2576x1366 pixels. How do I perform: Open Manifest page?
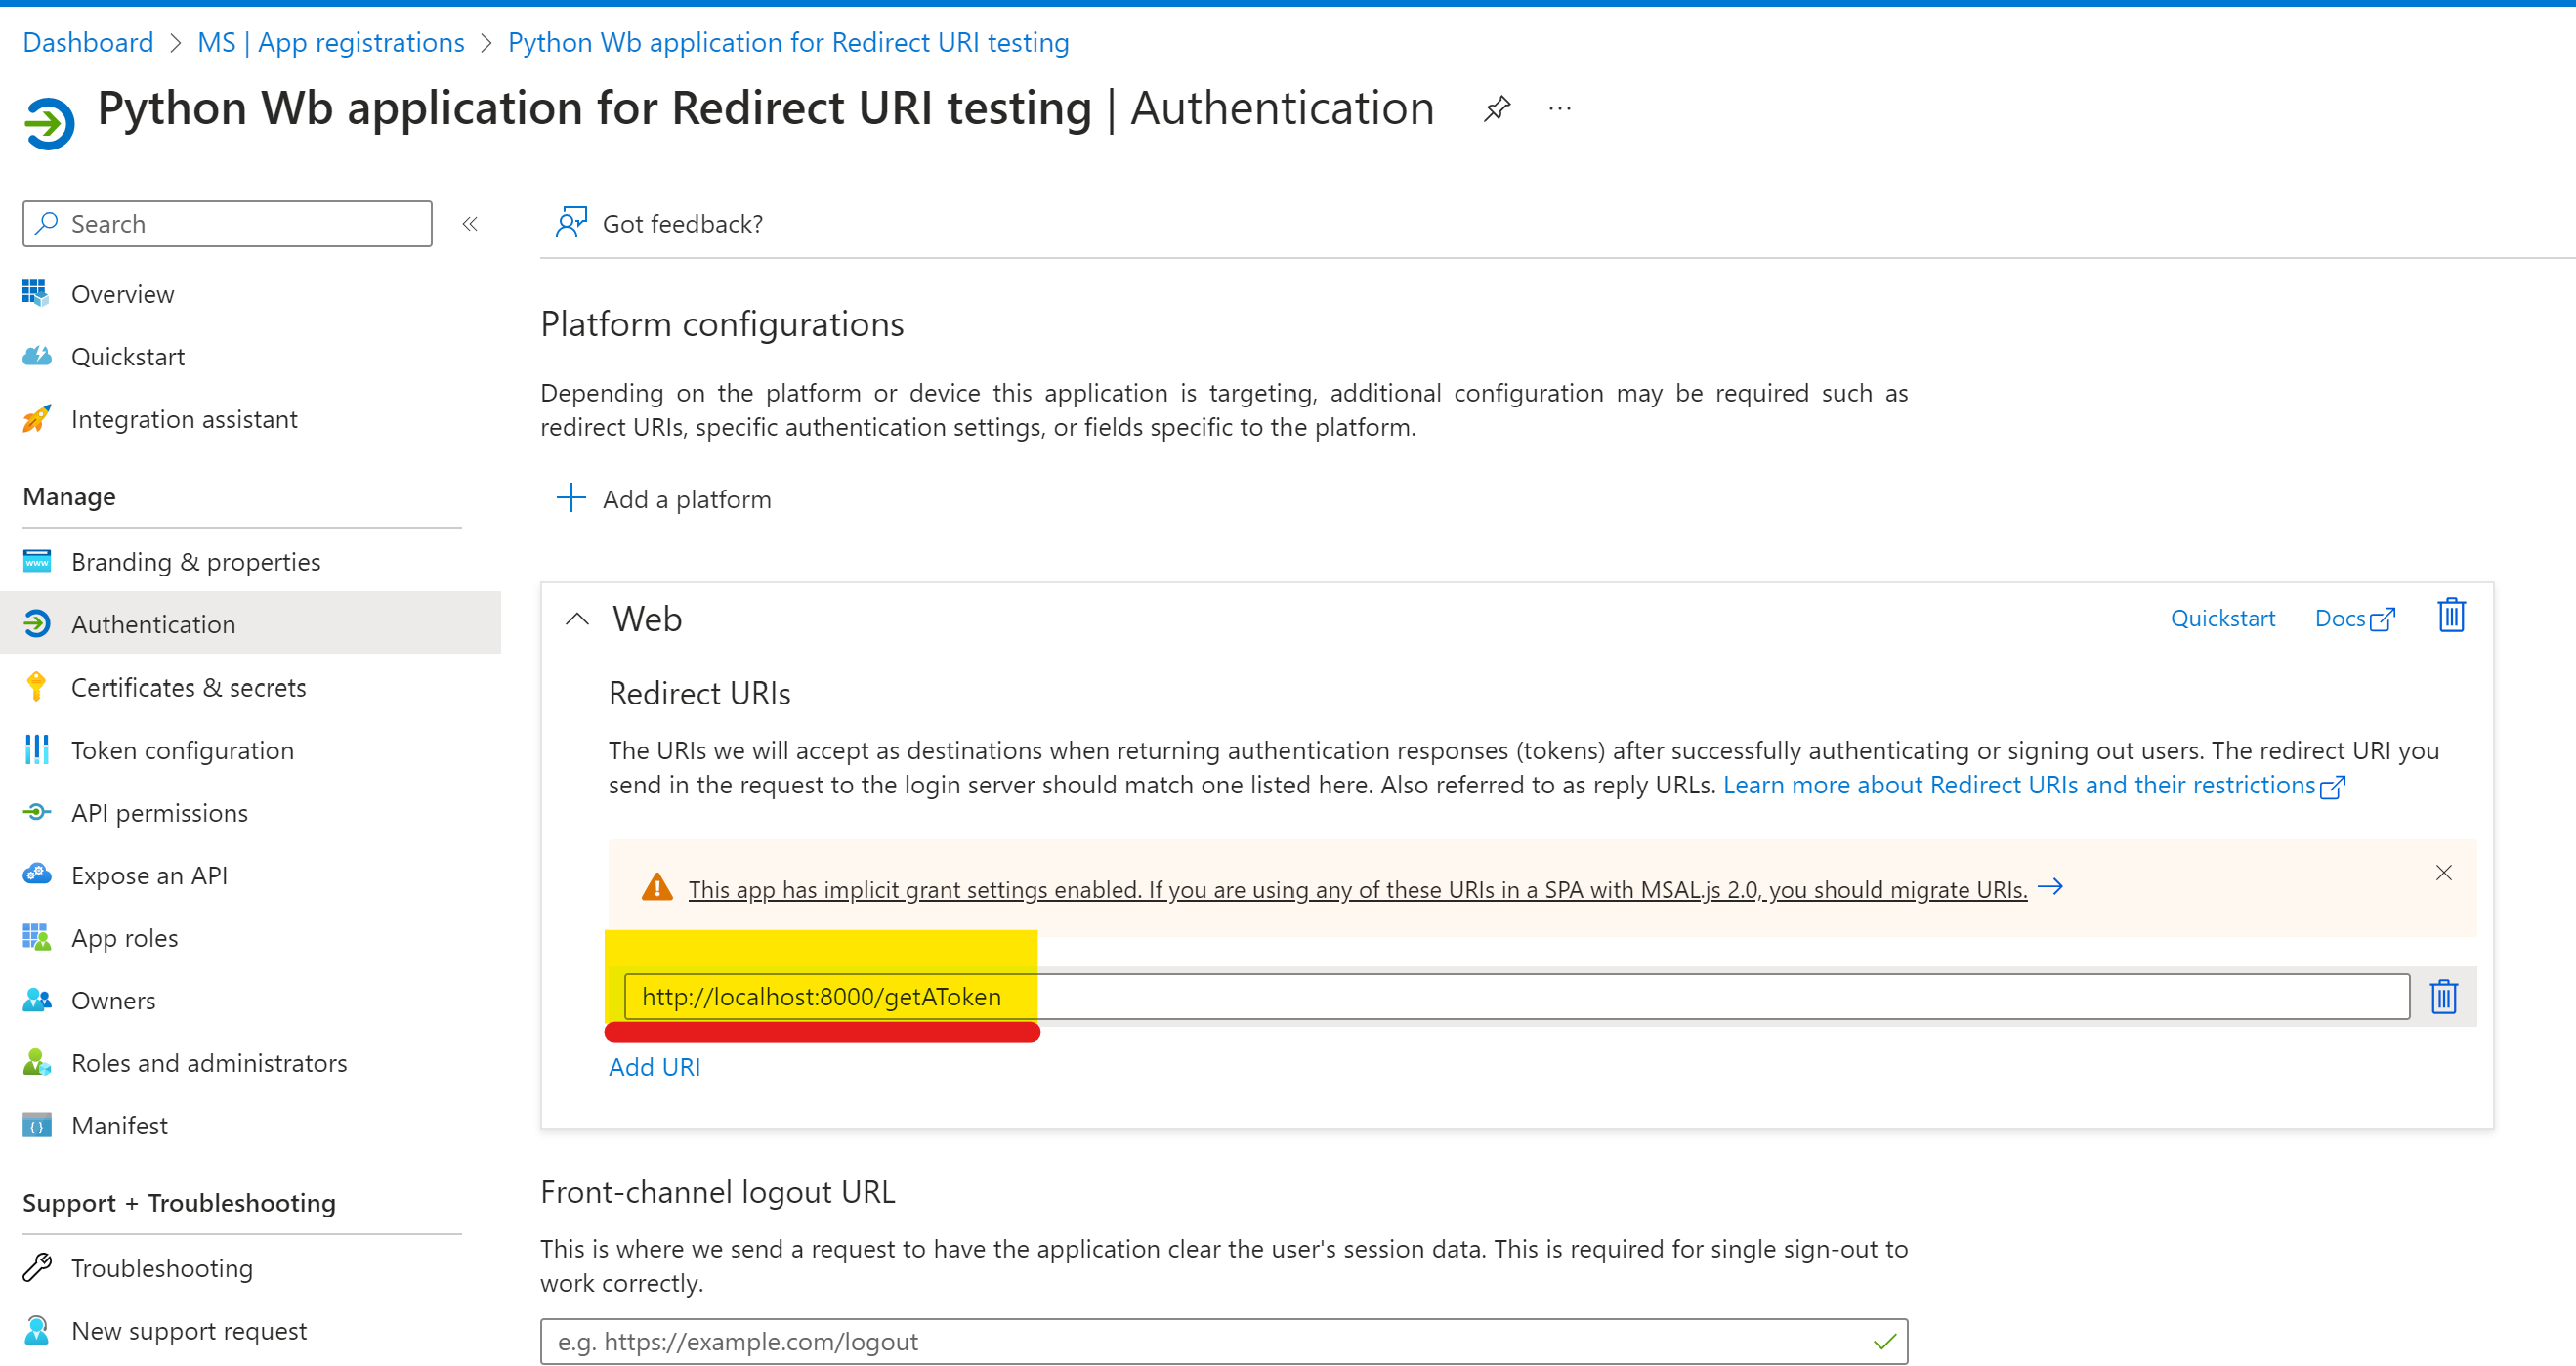[119, 1125]
